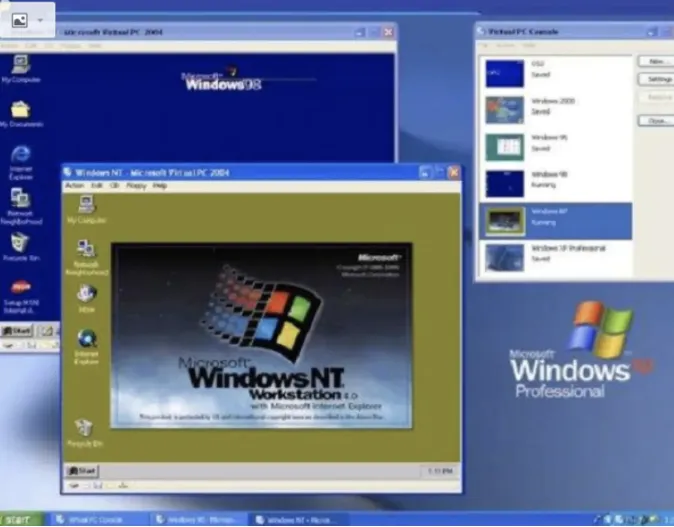Click the Virtual PC Console title bar icon
This screenshot has width=674, height=527.
tap(481, 31)
